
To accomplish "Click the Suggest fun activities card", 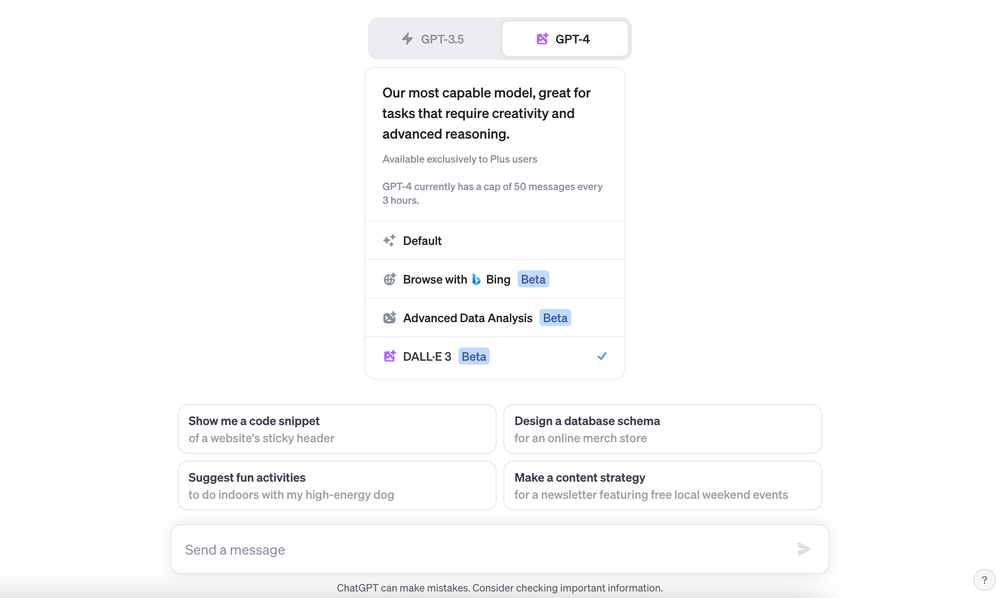I will pos(336,485).
